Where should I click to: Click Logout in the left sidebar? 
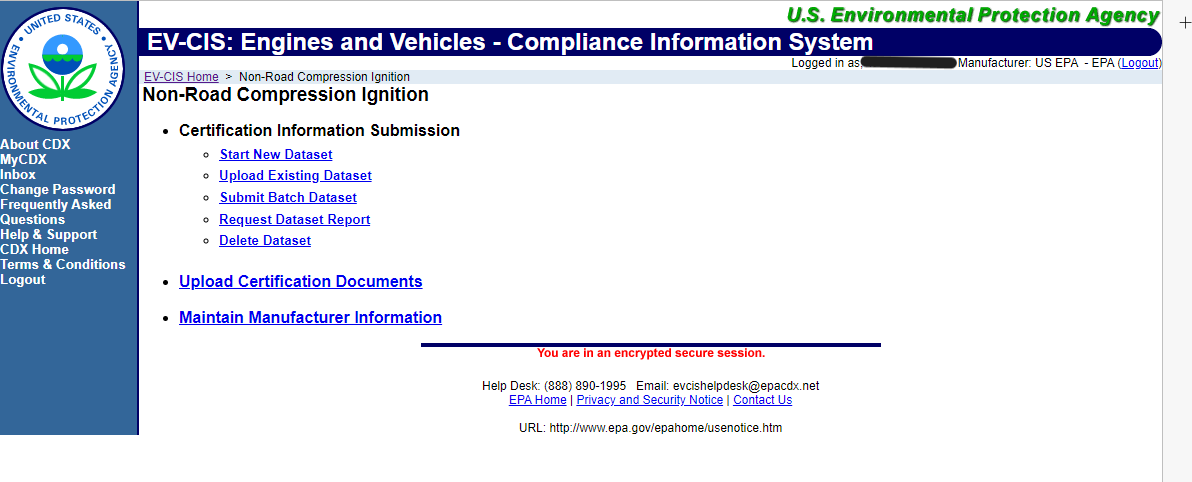pyautogui.click(x=23, y=280)
